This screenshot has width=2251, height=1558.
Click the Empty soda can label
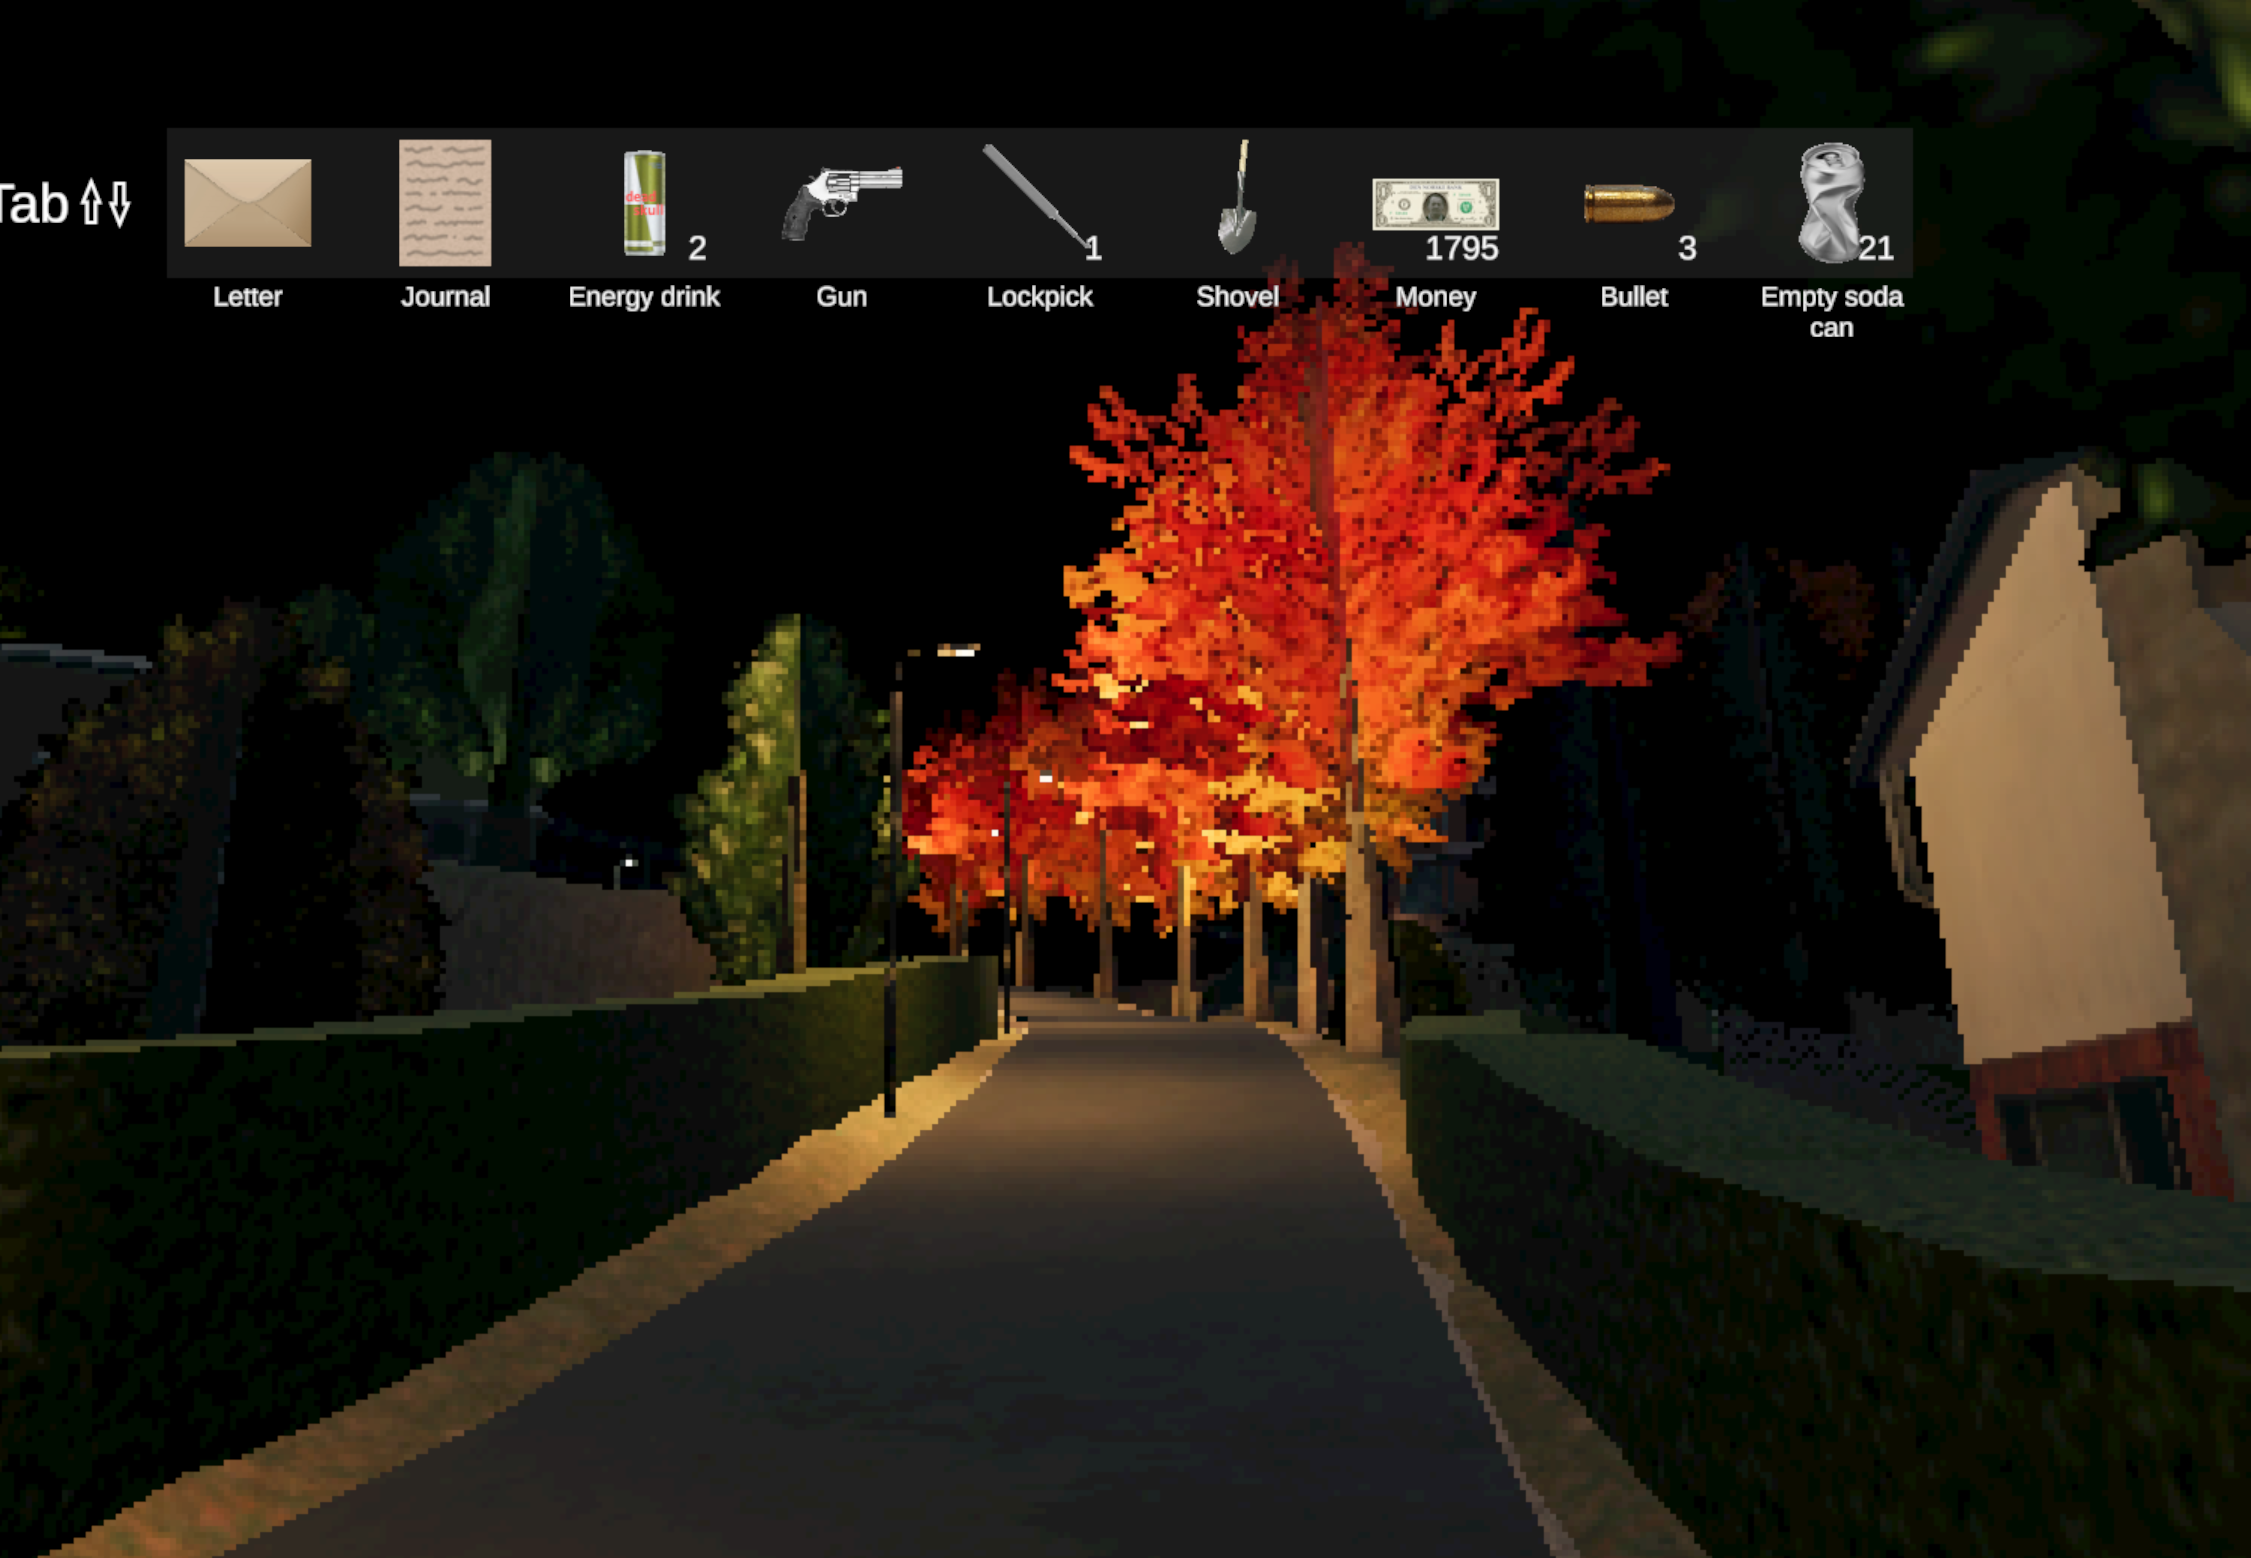pos(1831,311)
